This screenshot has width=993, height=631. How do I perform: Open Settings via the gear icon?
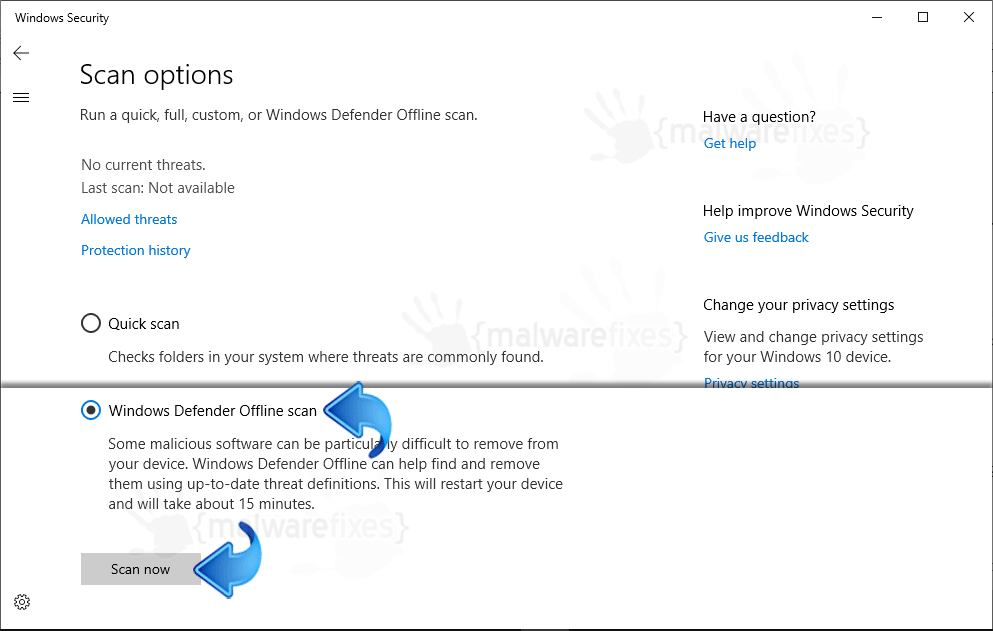point(22,602)
